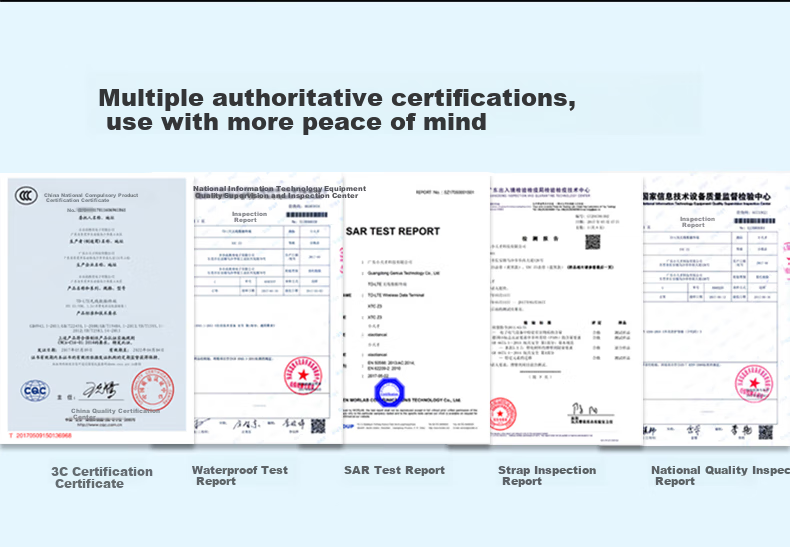Click 'National Information Technology Equipment' header text
The image size is (790, 547).
click(x=280, y=188)
